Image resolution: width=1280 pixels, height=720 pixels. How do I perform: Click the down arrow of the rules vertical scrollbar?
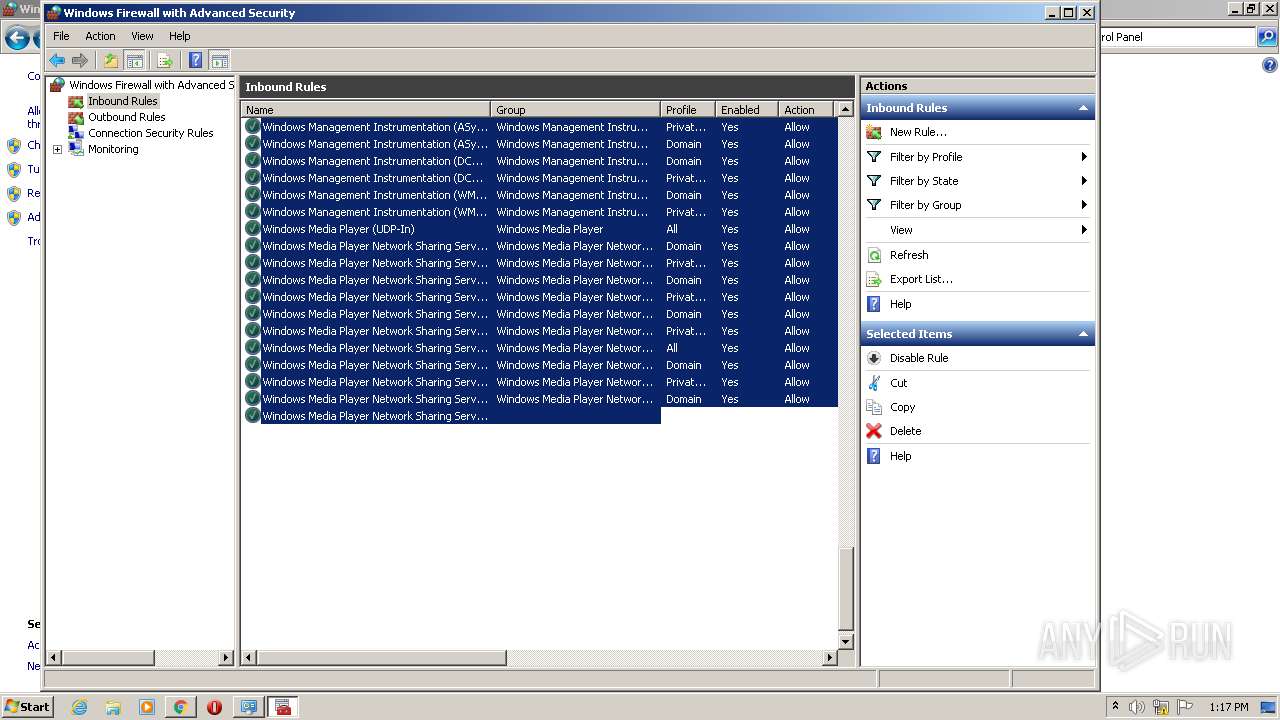pyautogui.click(x=845, y=641)
